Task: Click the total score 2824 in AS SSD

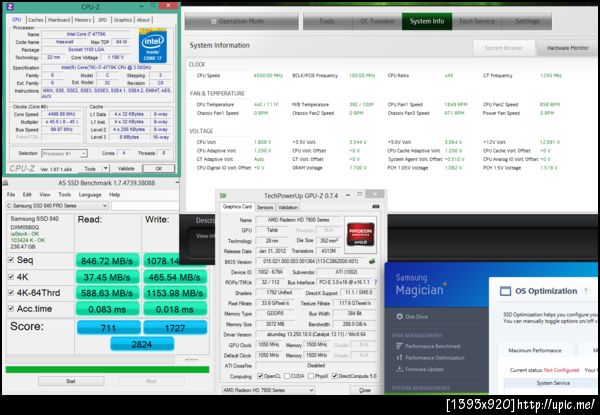Action: click(142, 344)
